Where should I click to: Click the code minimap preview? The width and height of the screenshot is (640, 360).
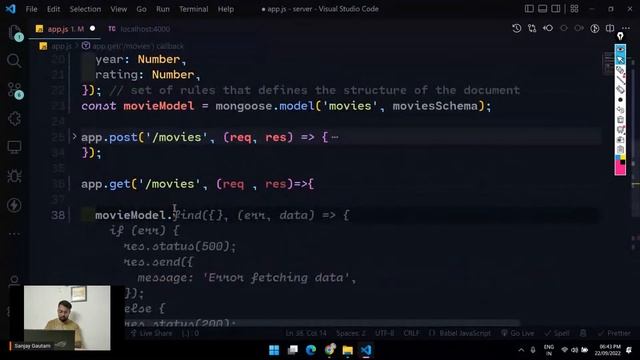pyautogui.click(x=608, y=64)
